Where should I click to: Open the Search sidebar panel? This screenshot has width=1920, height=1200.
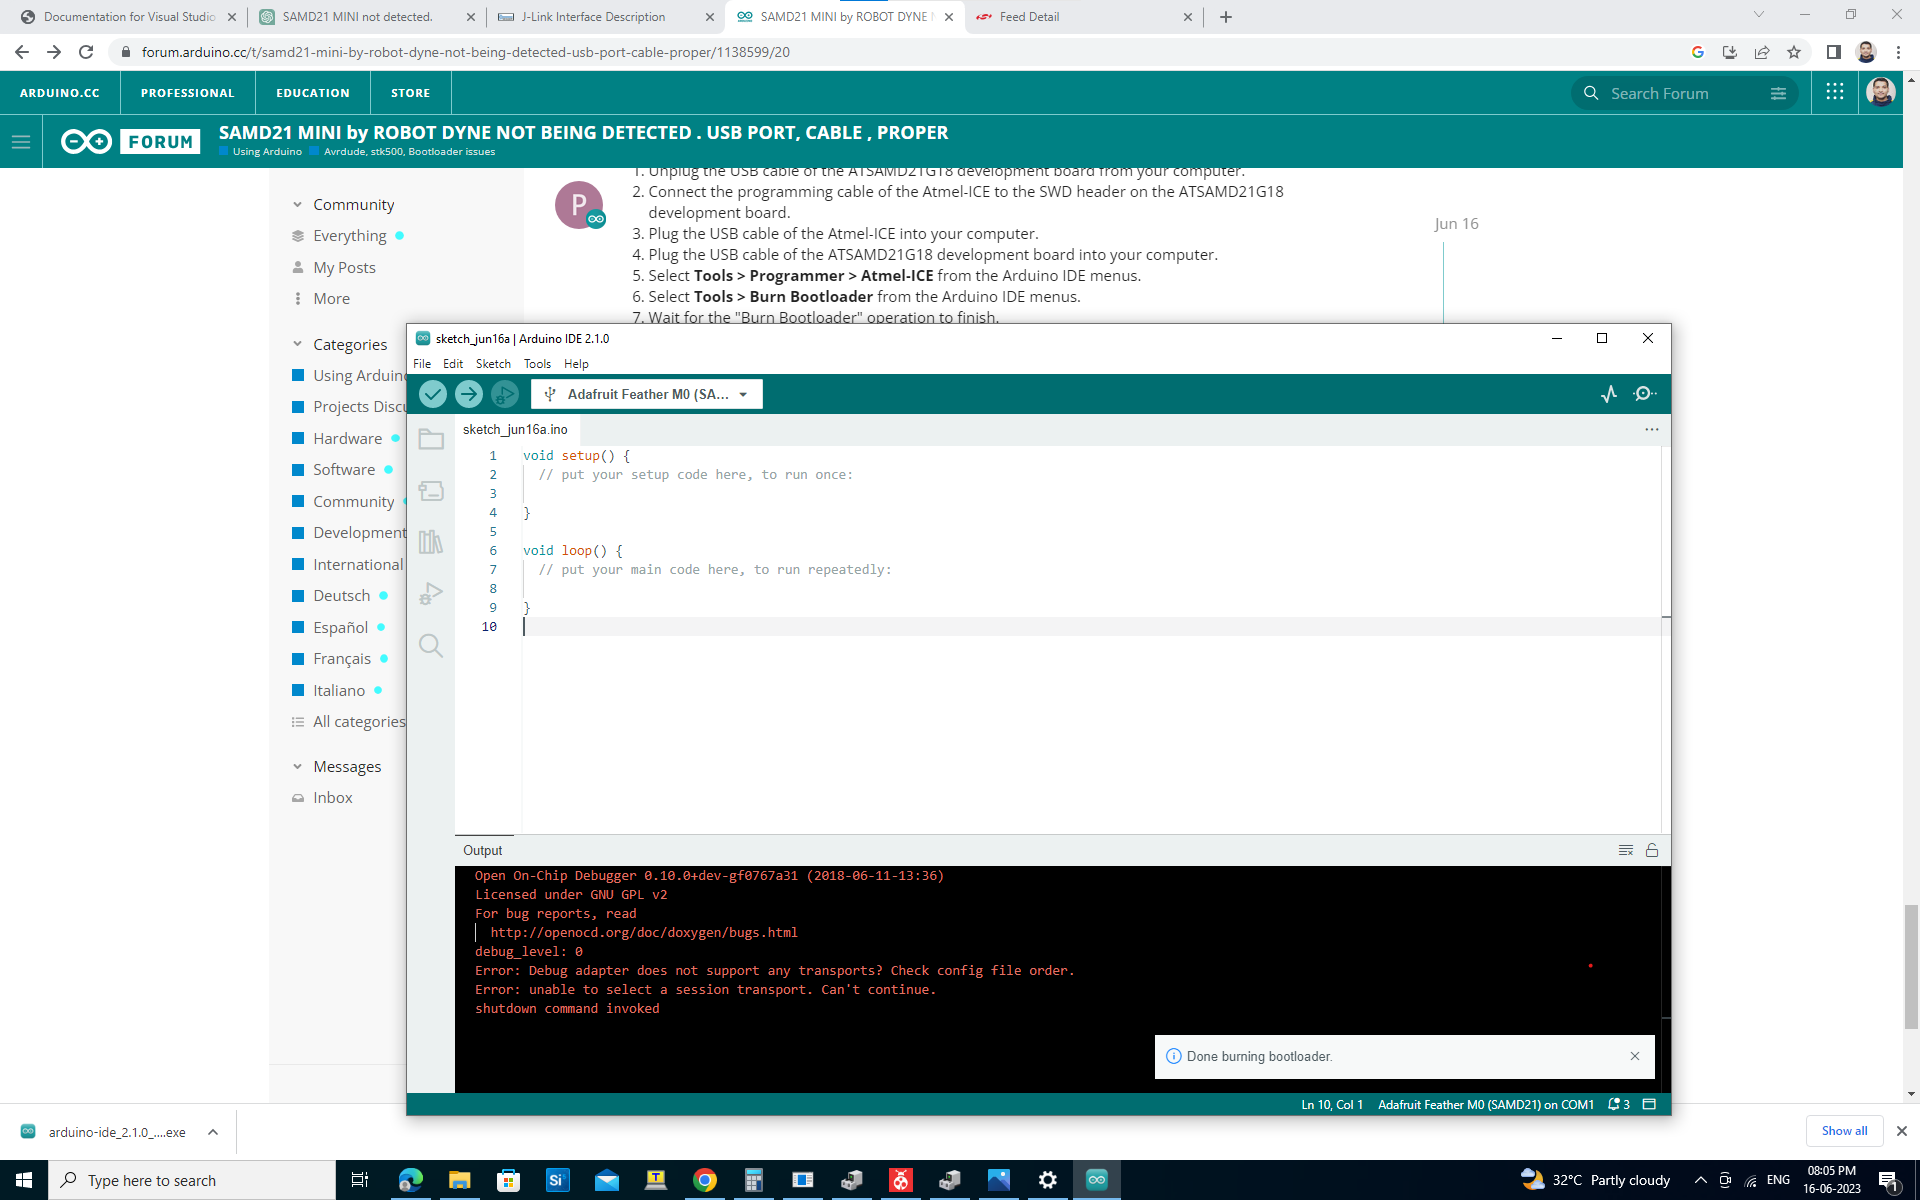(431, 646)
